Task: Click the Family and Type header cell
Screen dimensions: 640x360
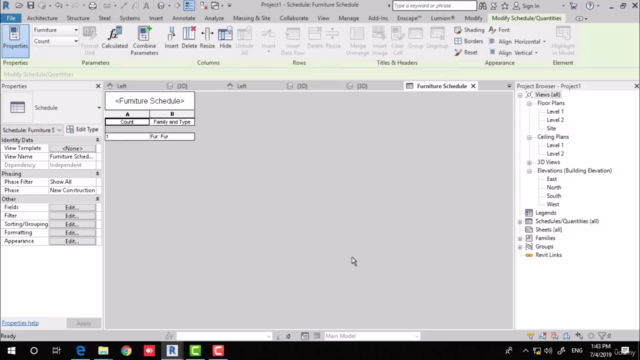Action: point(172,122)
